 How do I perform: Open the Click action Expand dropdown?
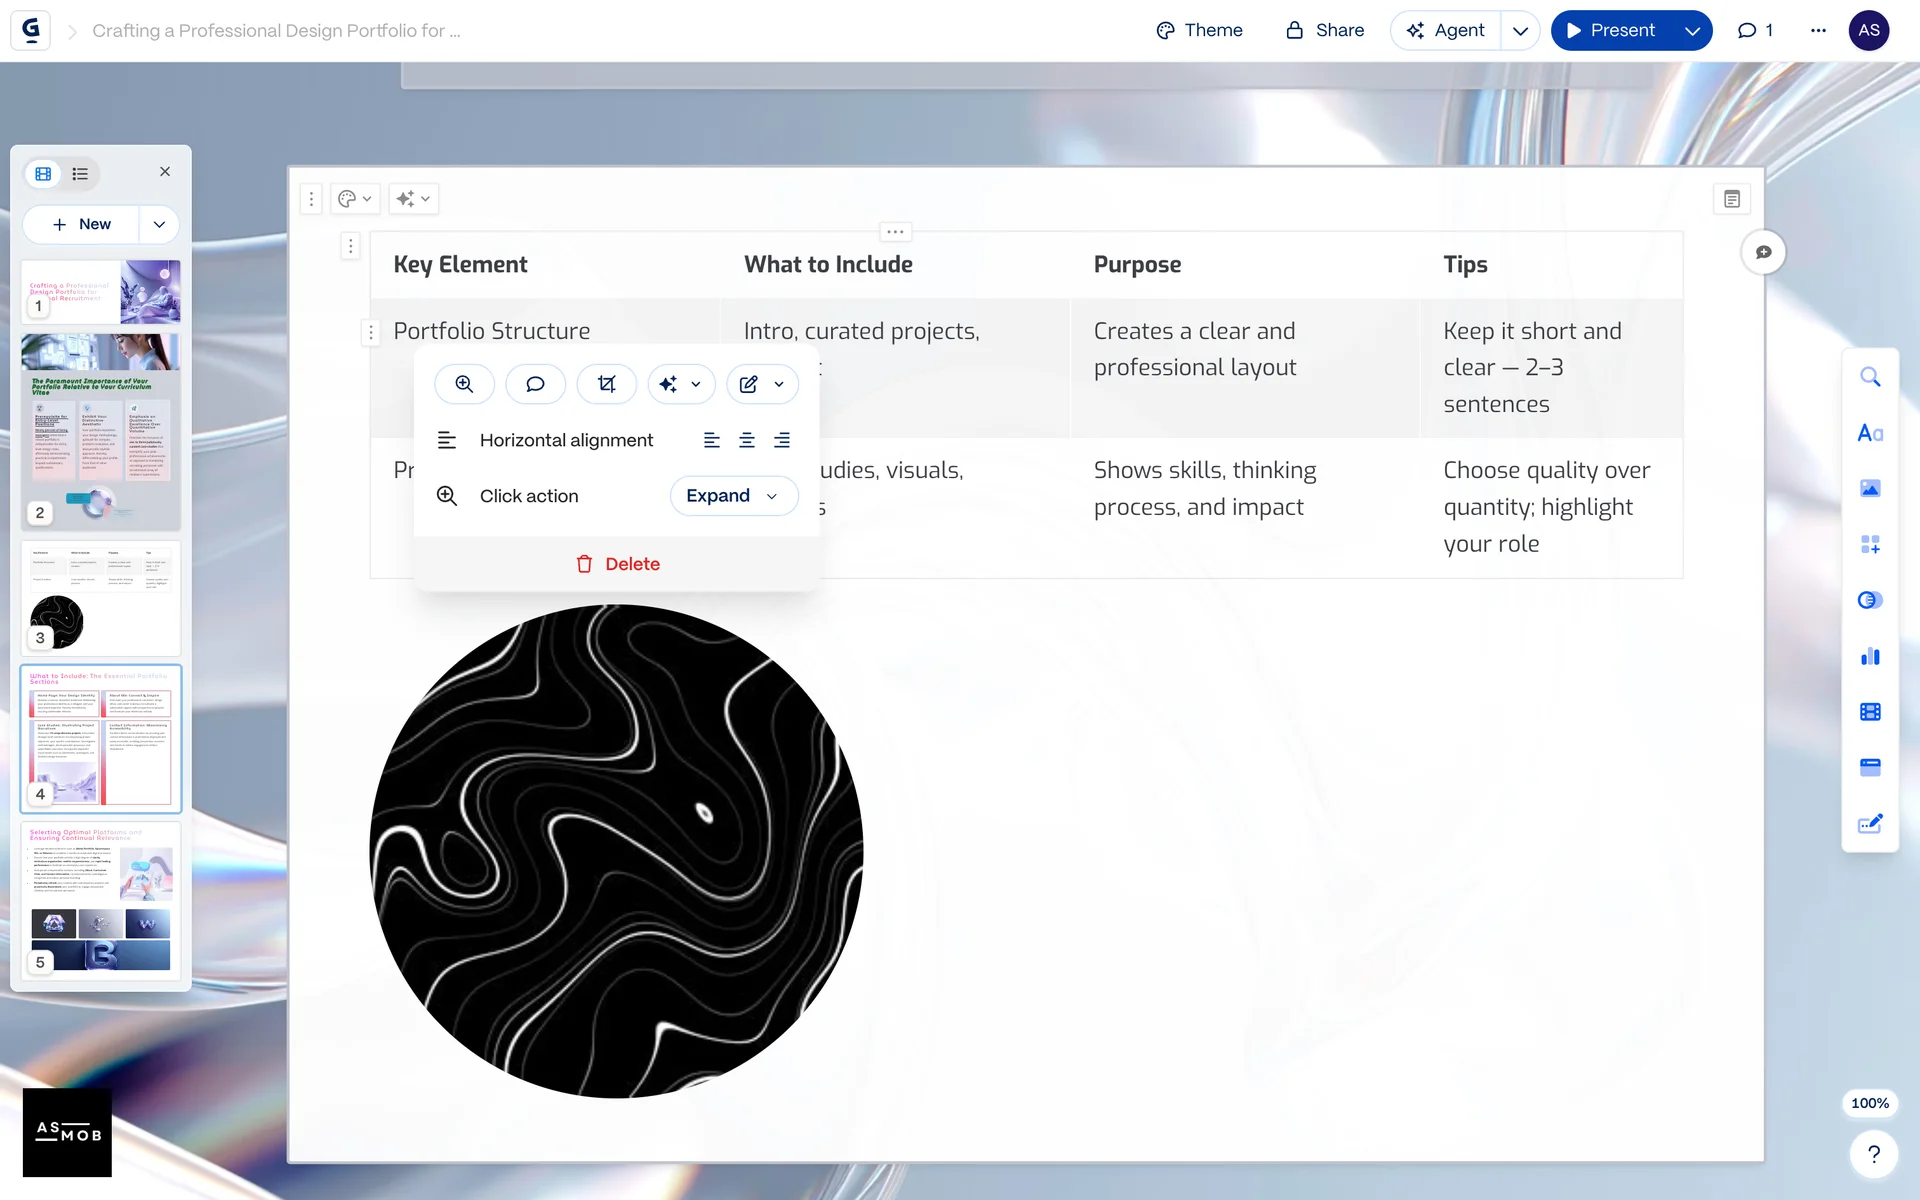tap(733, 496)
